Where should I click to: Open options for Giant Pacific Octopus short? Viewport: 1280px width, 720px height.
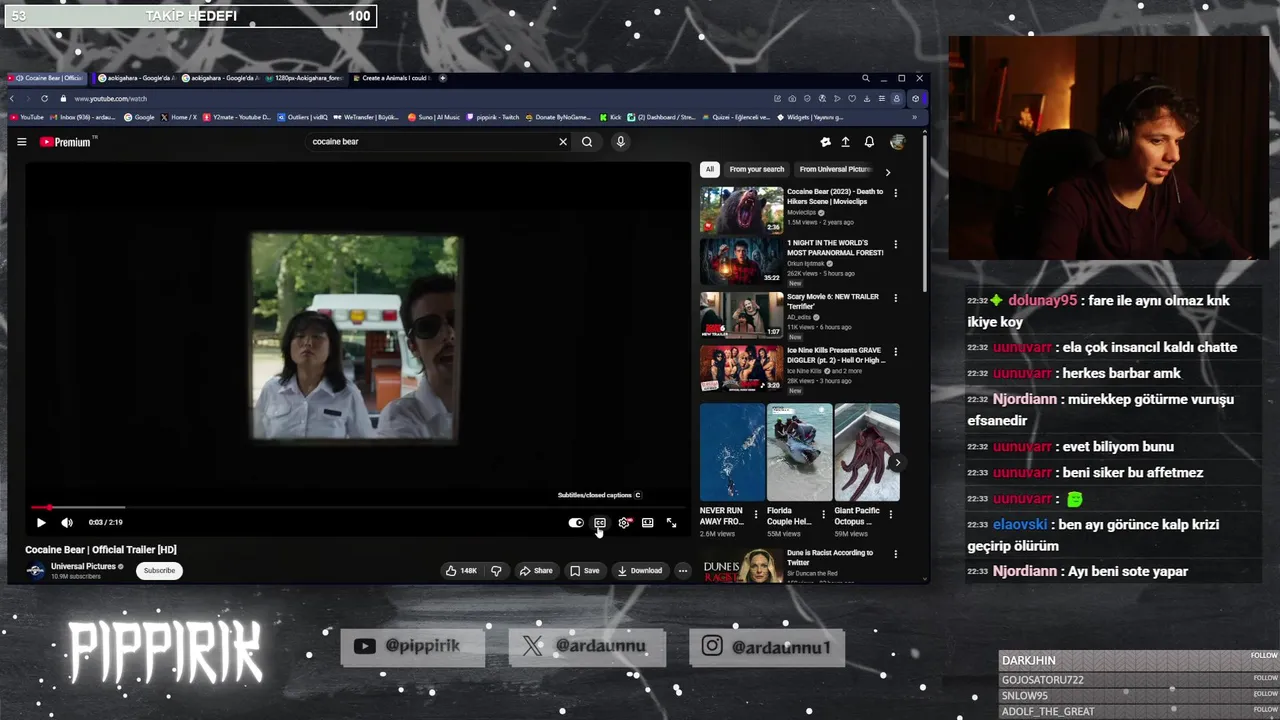tap(890, 514)
